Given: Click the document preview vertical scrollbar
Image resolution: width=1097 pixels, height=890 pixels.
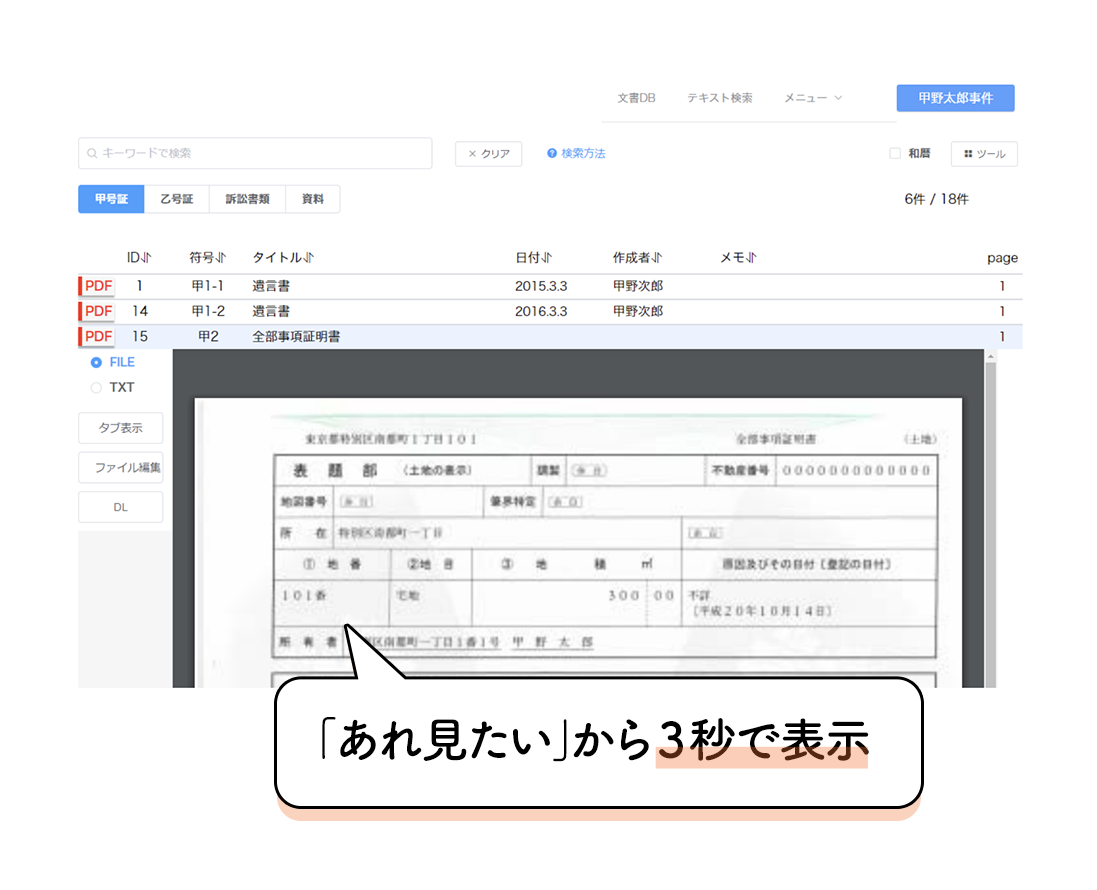Looking at the screenshot, I should click(x=991, y=525).
